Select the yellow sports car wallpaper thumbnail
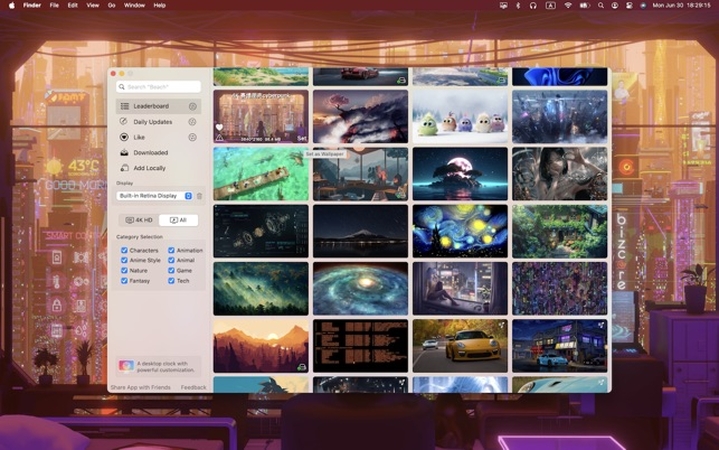This screenshot has height=450, width=719. pyautogui.click(x=460, y=345)
